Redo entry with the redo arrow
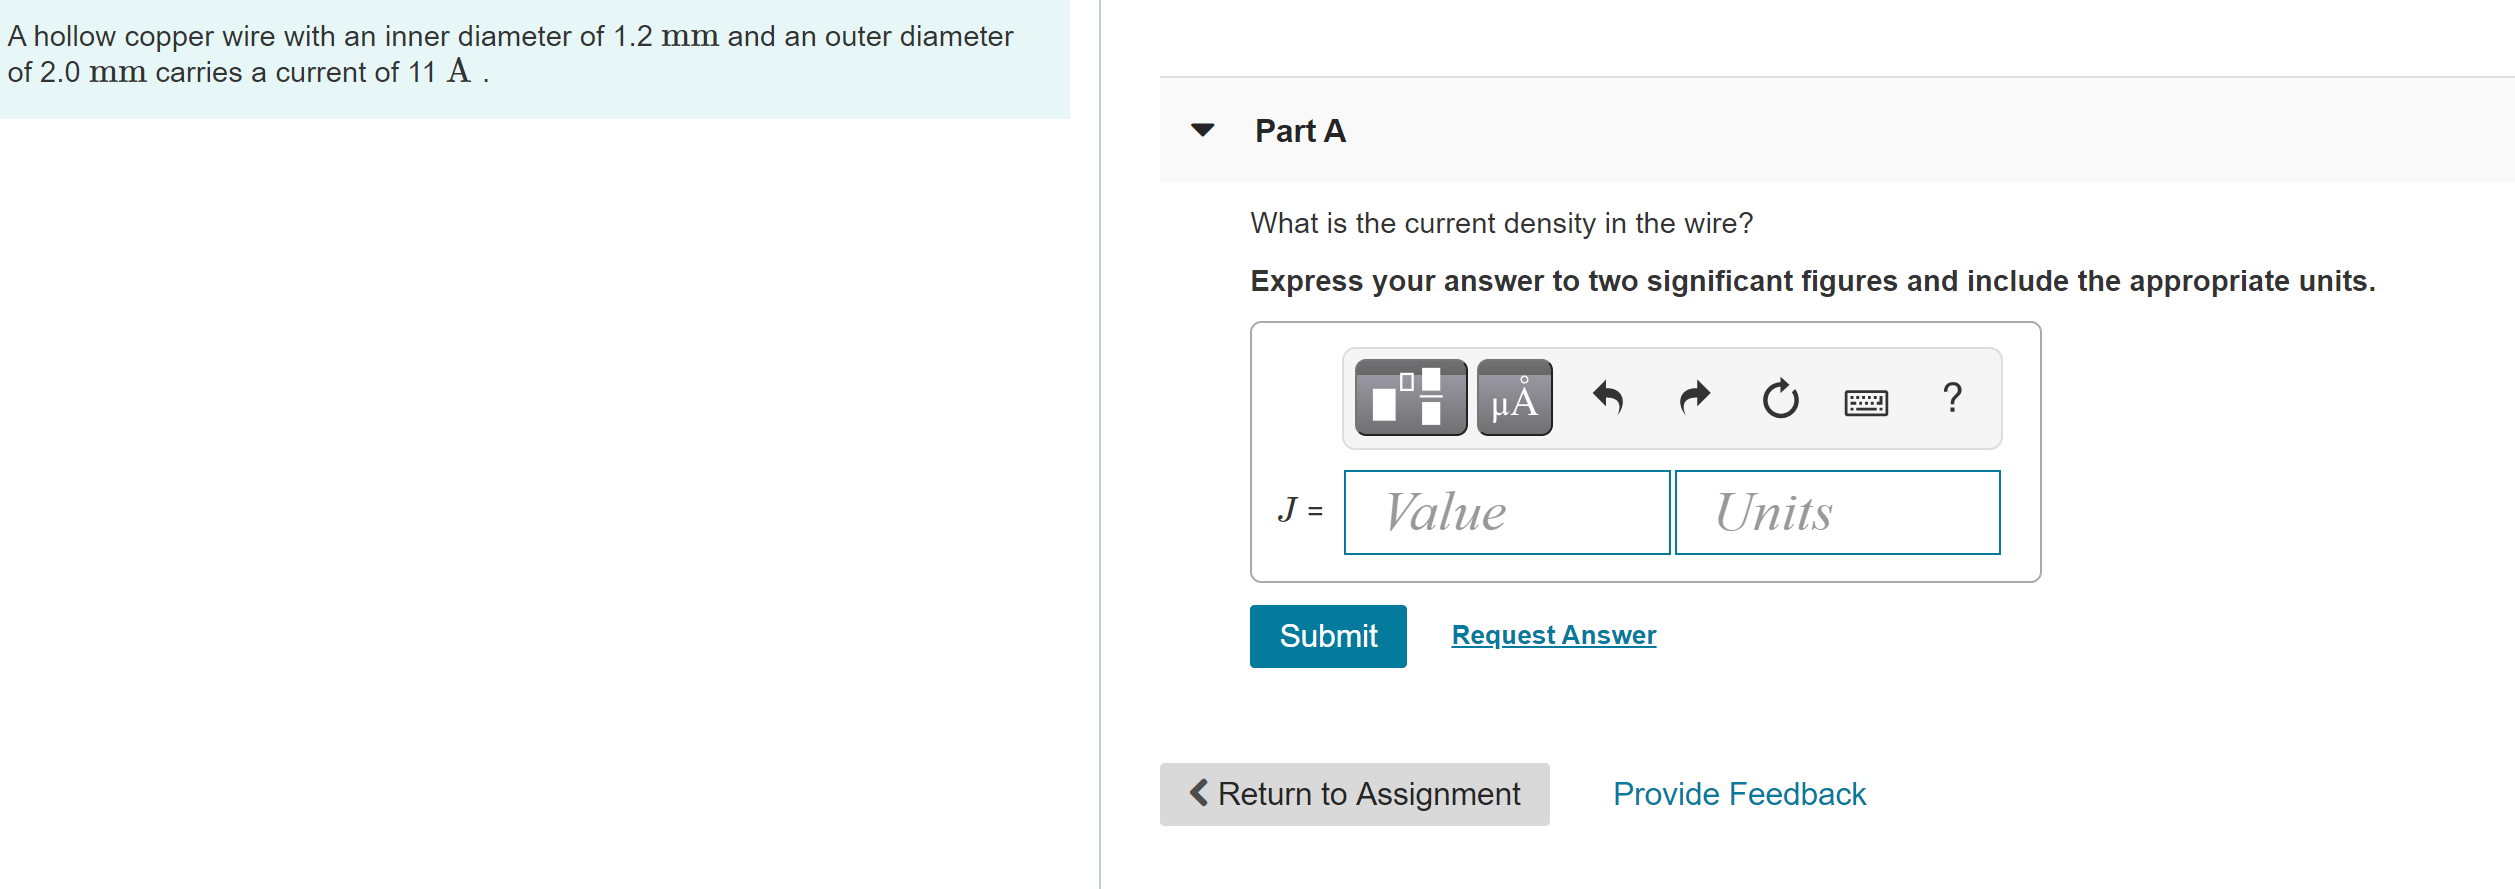Image resolution: width=2515 pixels, height=889 pixels. pos(1695,398)
